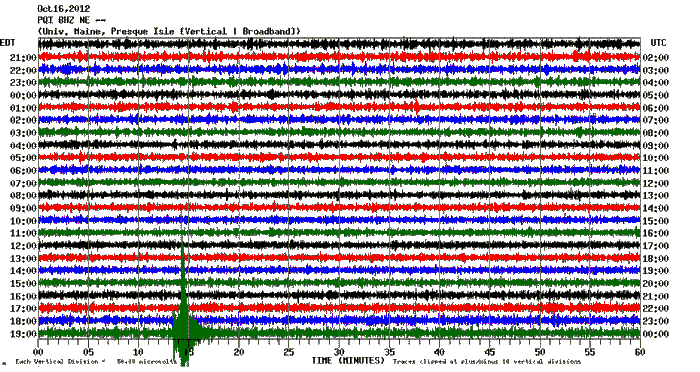Click the "10" minute axis tick label
Screen dimensions: 700x372
pyautogui.click(x=138, y=352)
